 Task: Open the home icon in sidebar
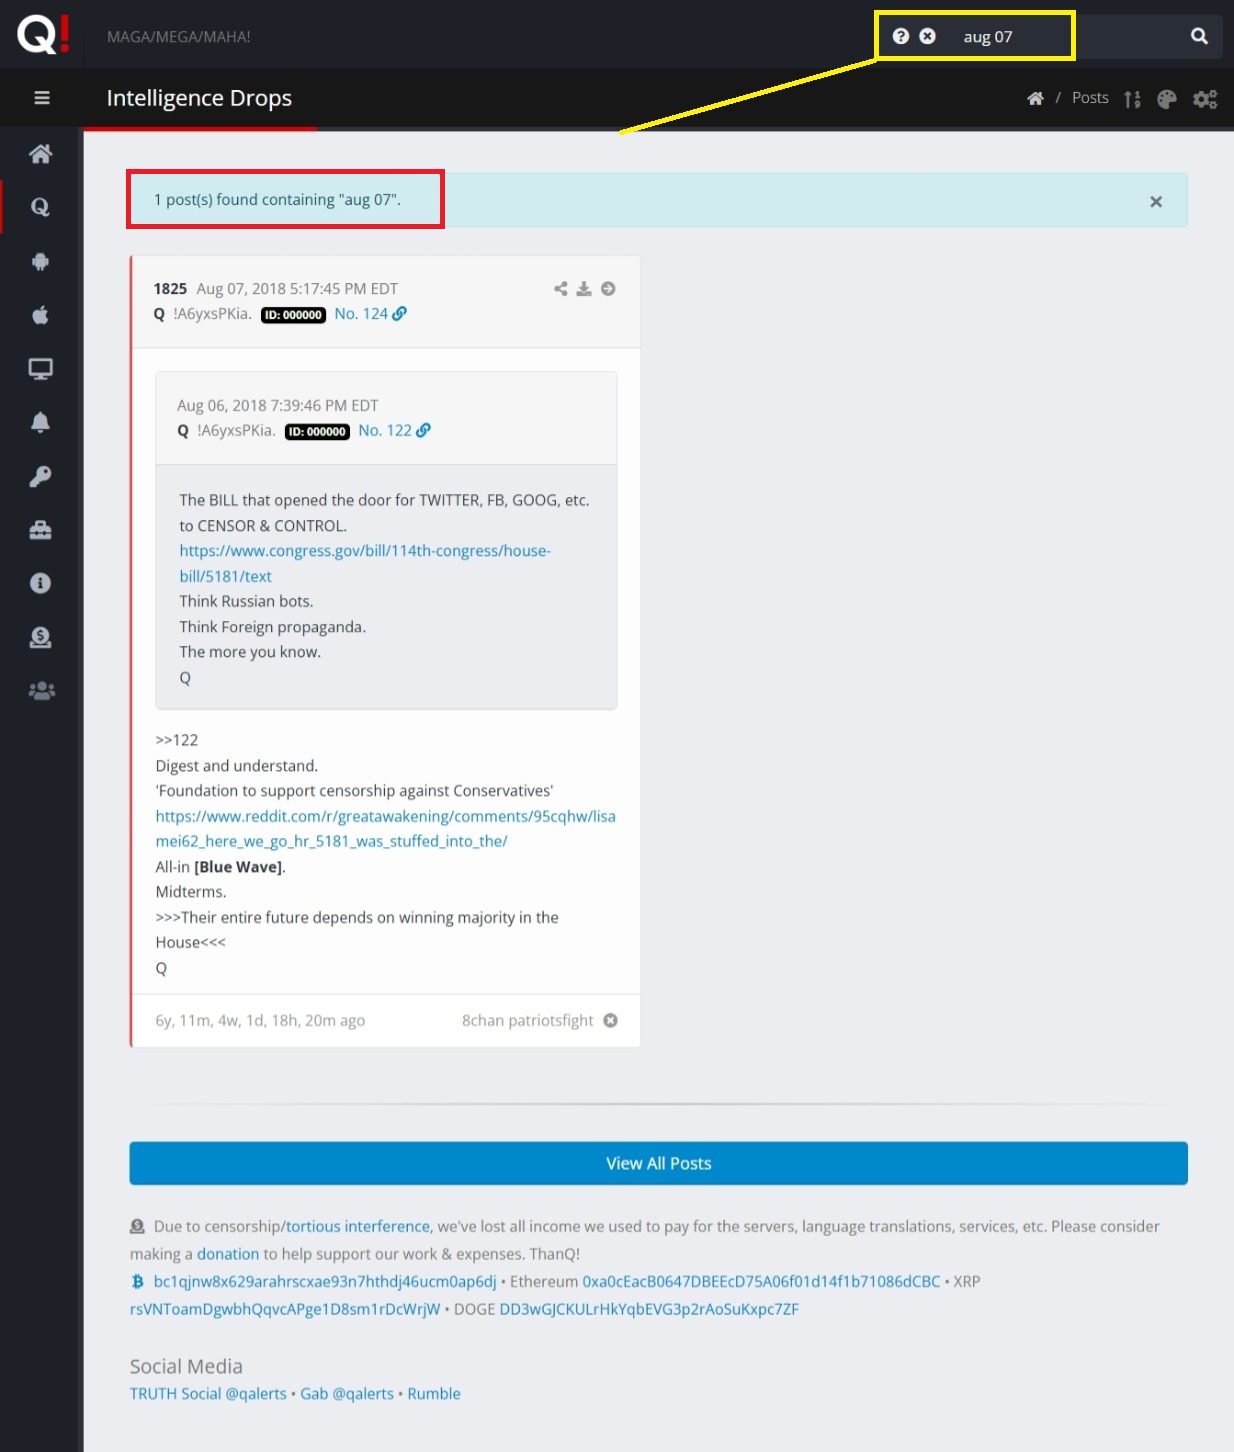pyautogui.click(x=40, y=154)
